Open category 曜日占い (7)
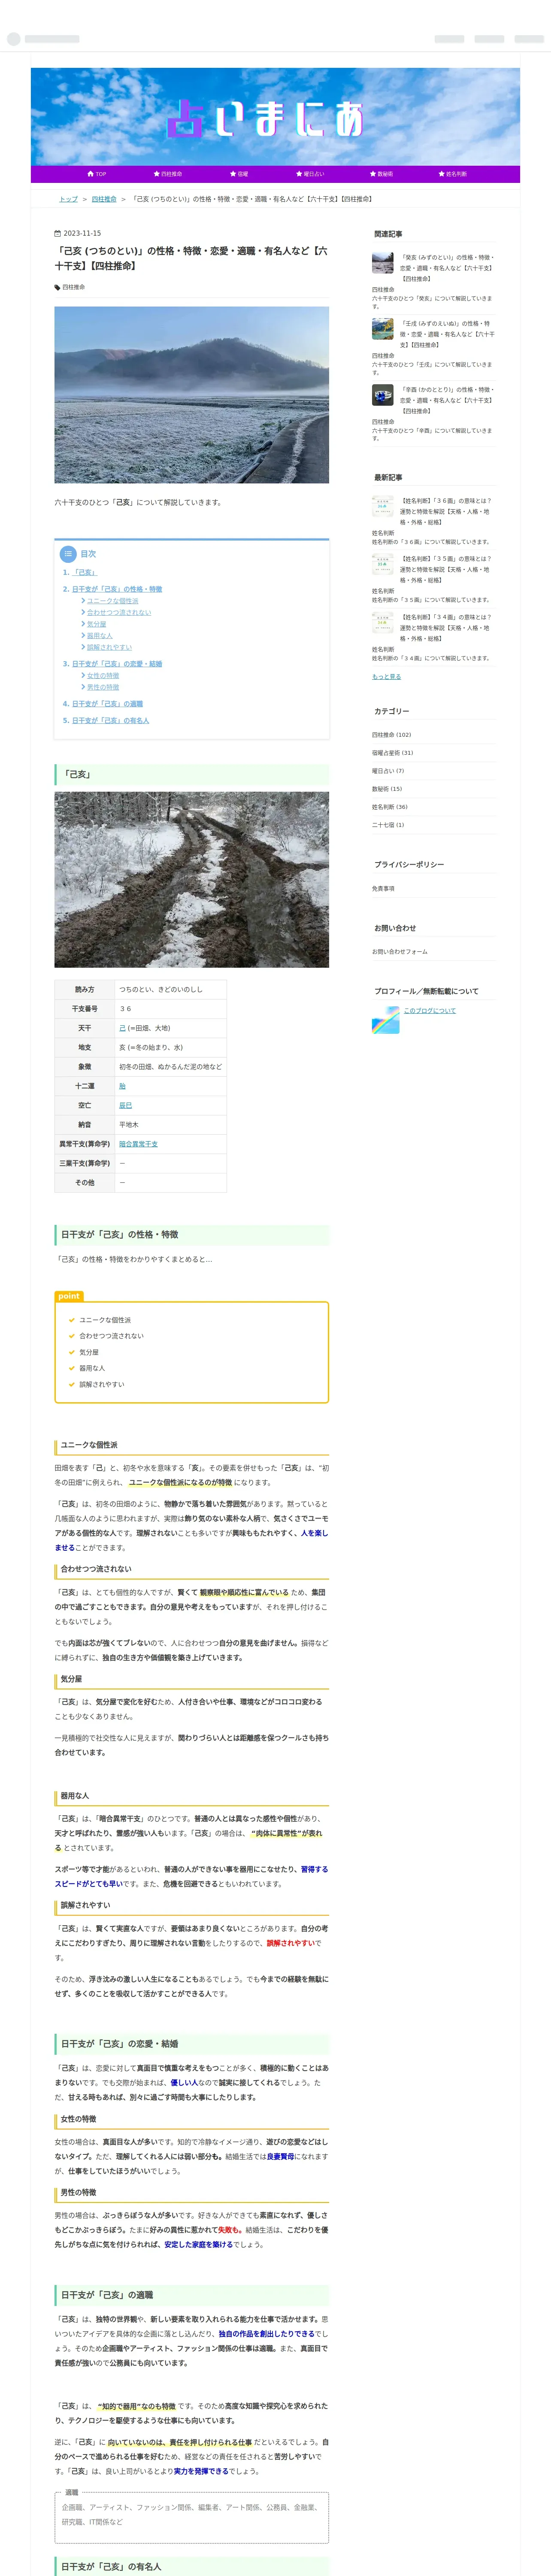The height and width of the screenshot is (2576, 551). pos(388,771)
